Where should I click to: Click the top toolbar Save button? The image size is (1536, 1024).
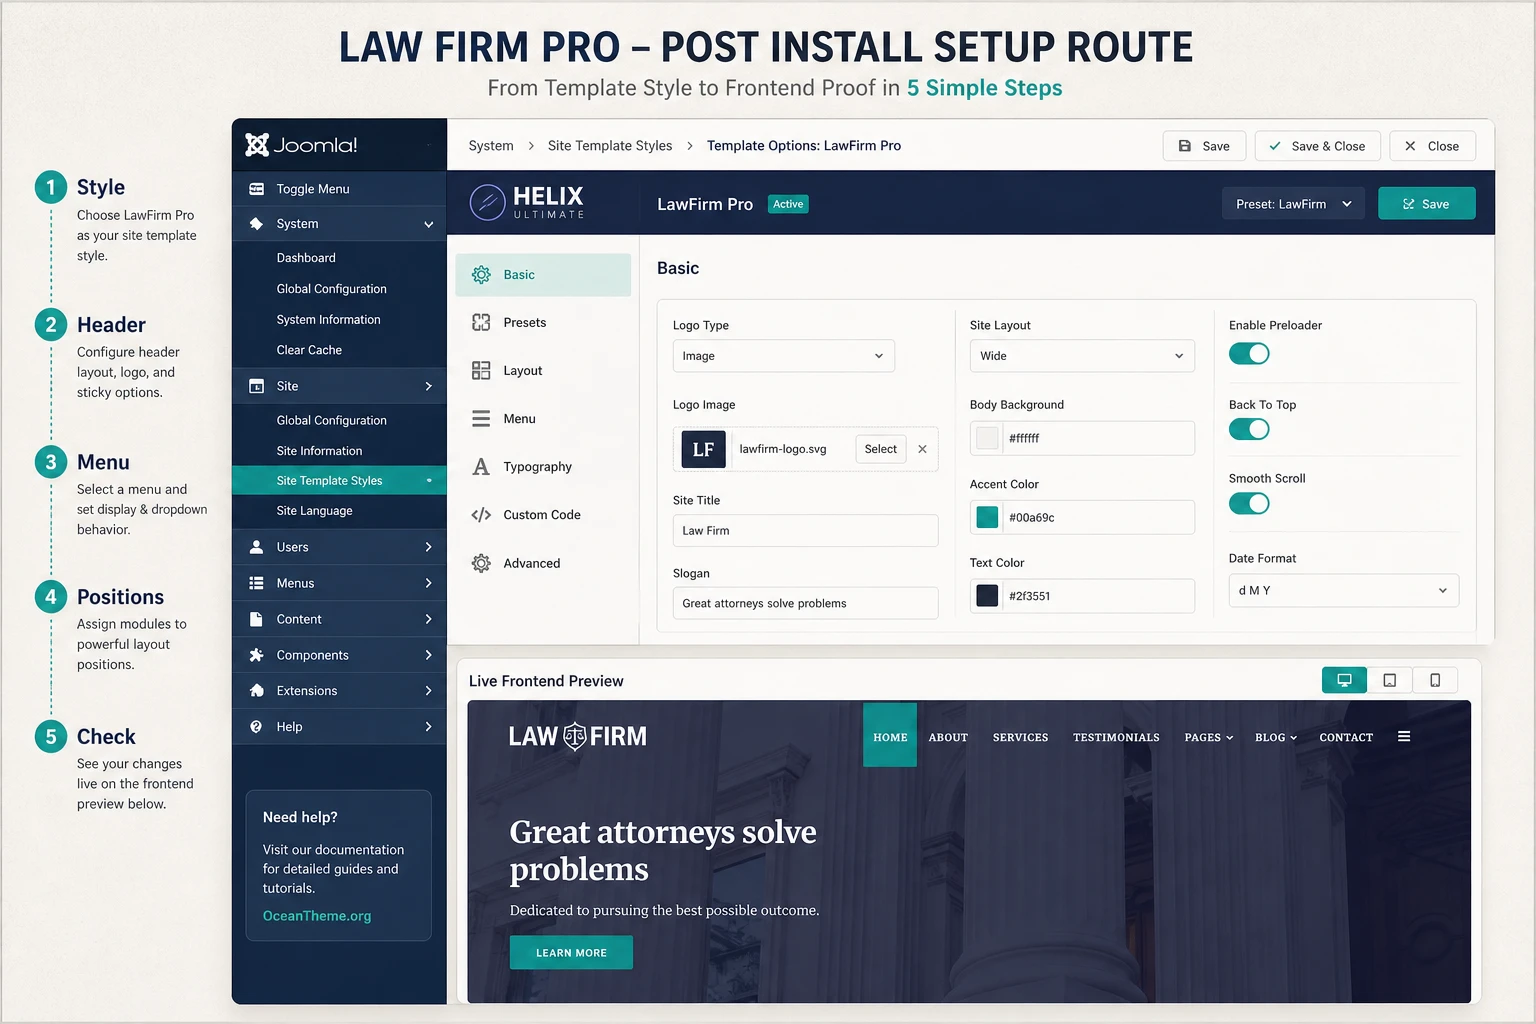pos(1204,146)
